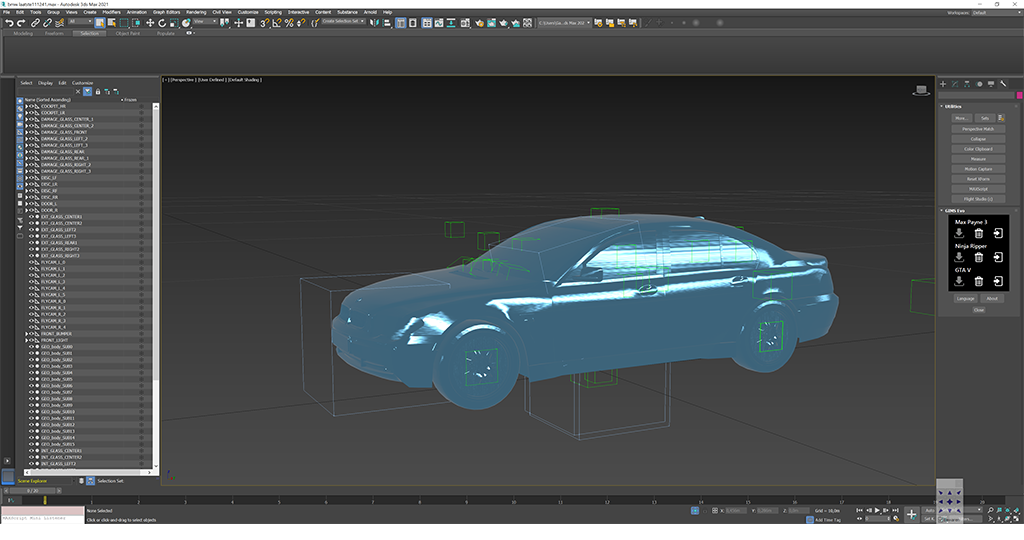Screen dimensions: 1024x540
Task: Click the Max Payne 3 import icon
Action: tap(959, 233)
